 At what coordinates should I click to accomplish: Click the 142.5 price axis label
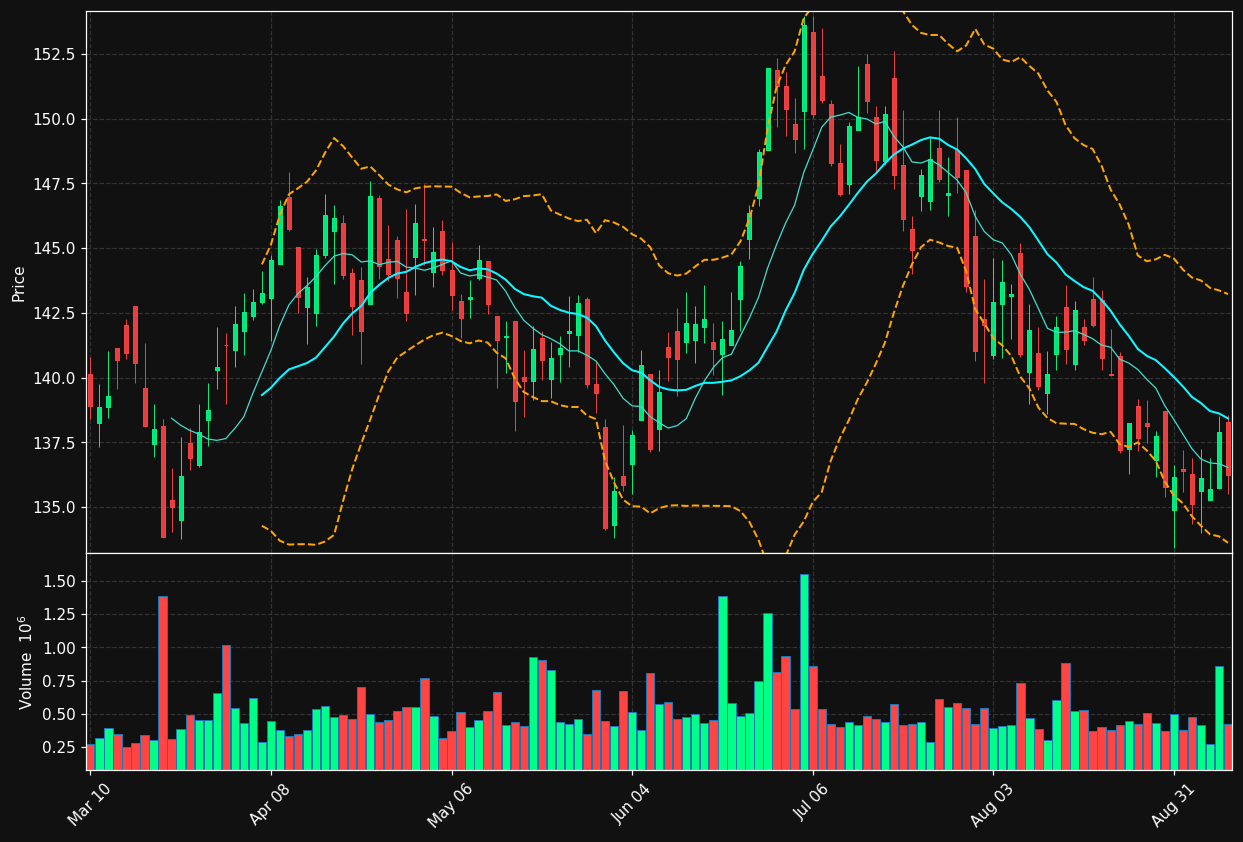54,314
